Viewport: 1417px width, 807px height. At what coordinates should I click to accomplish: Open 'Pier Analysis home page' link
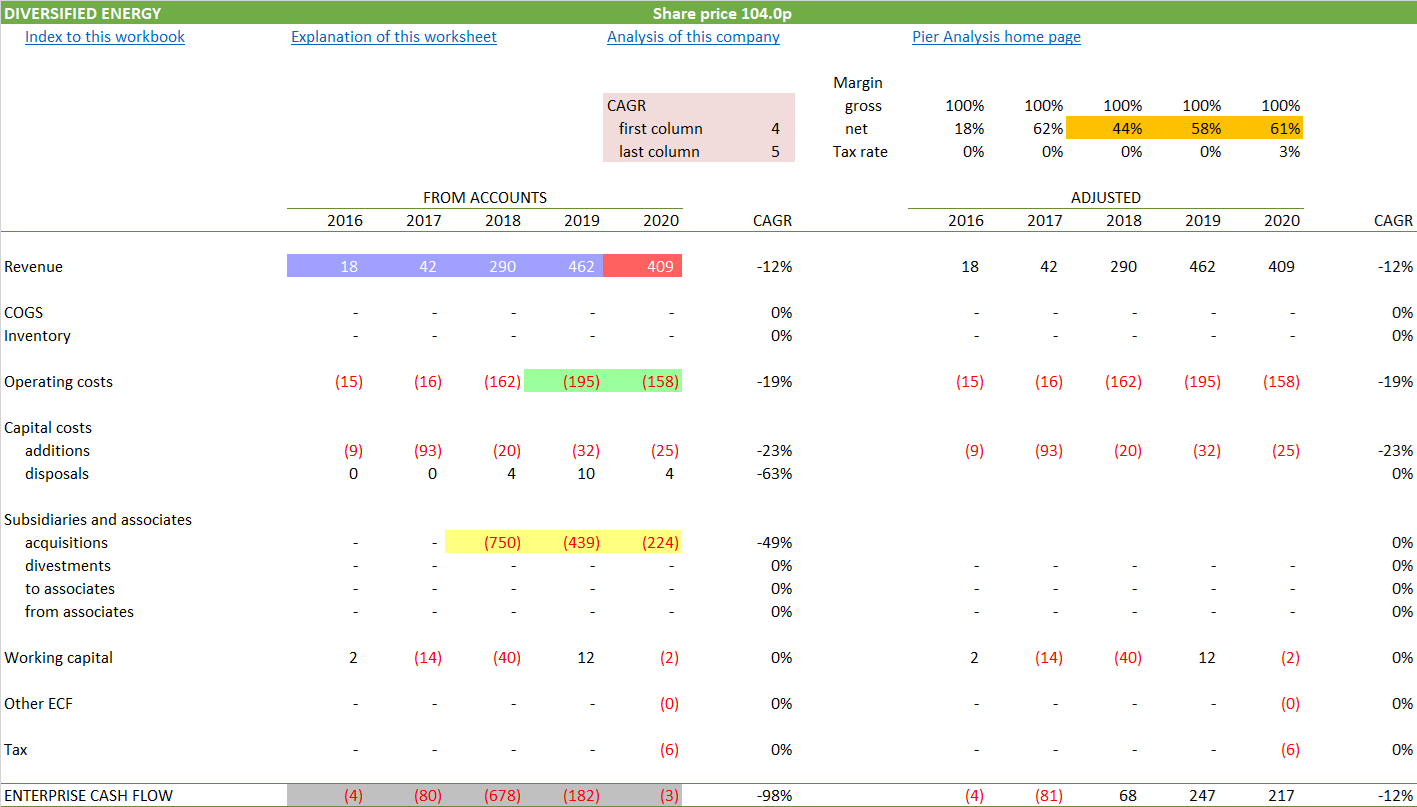(996, 37)
